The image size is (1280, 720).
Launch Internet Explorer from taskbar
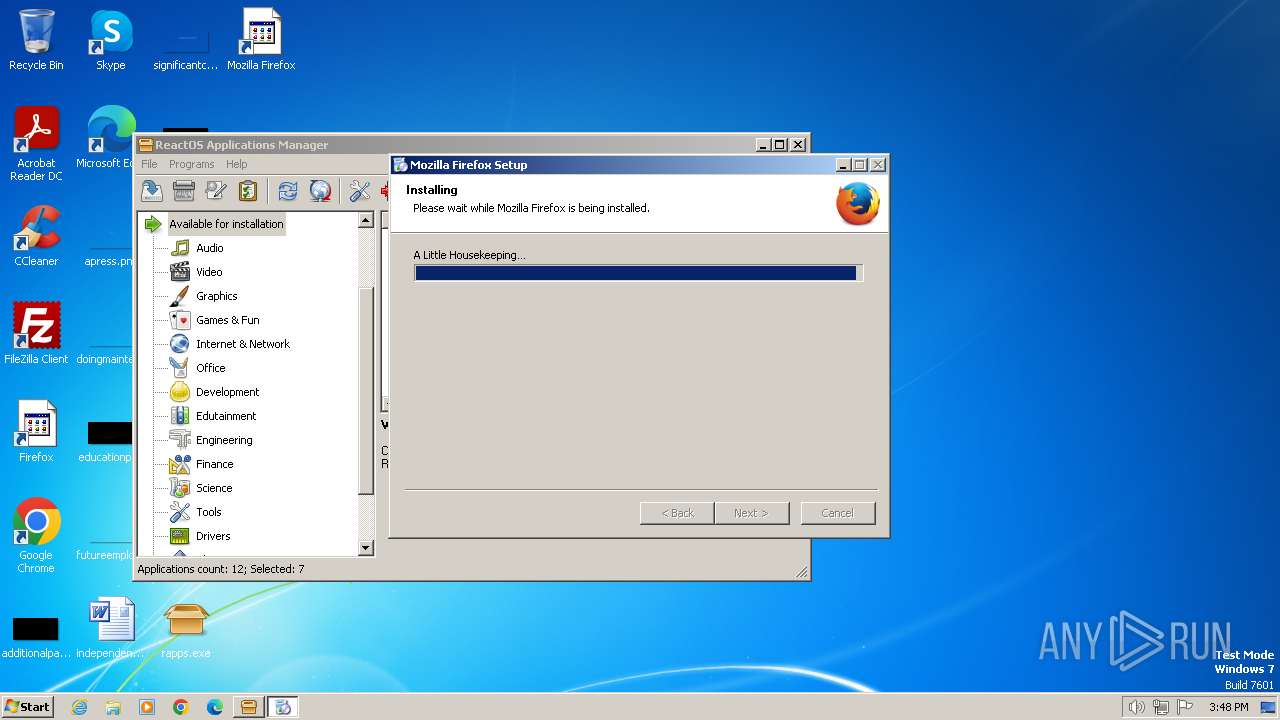[79, 707]
